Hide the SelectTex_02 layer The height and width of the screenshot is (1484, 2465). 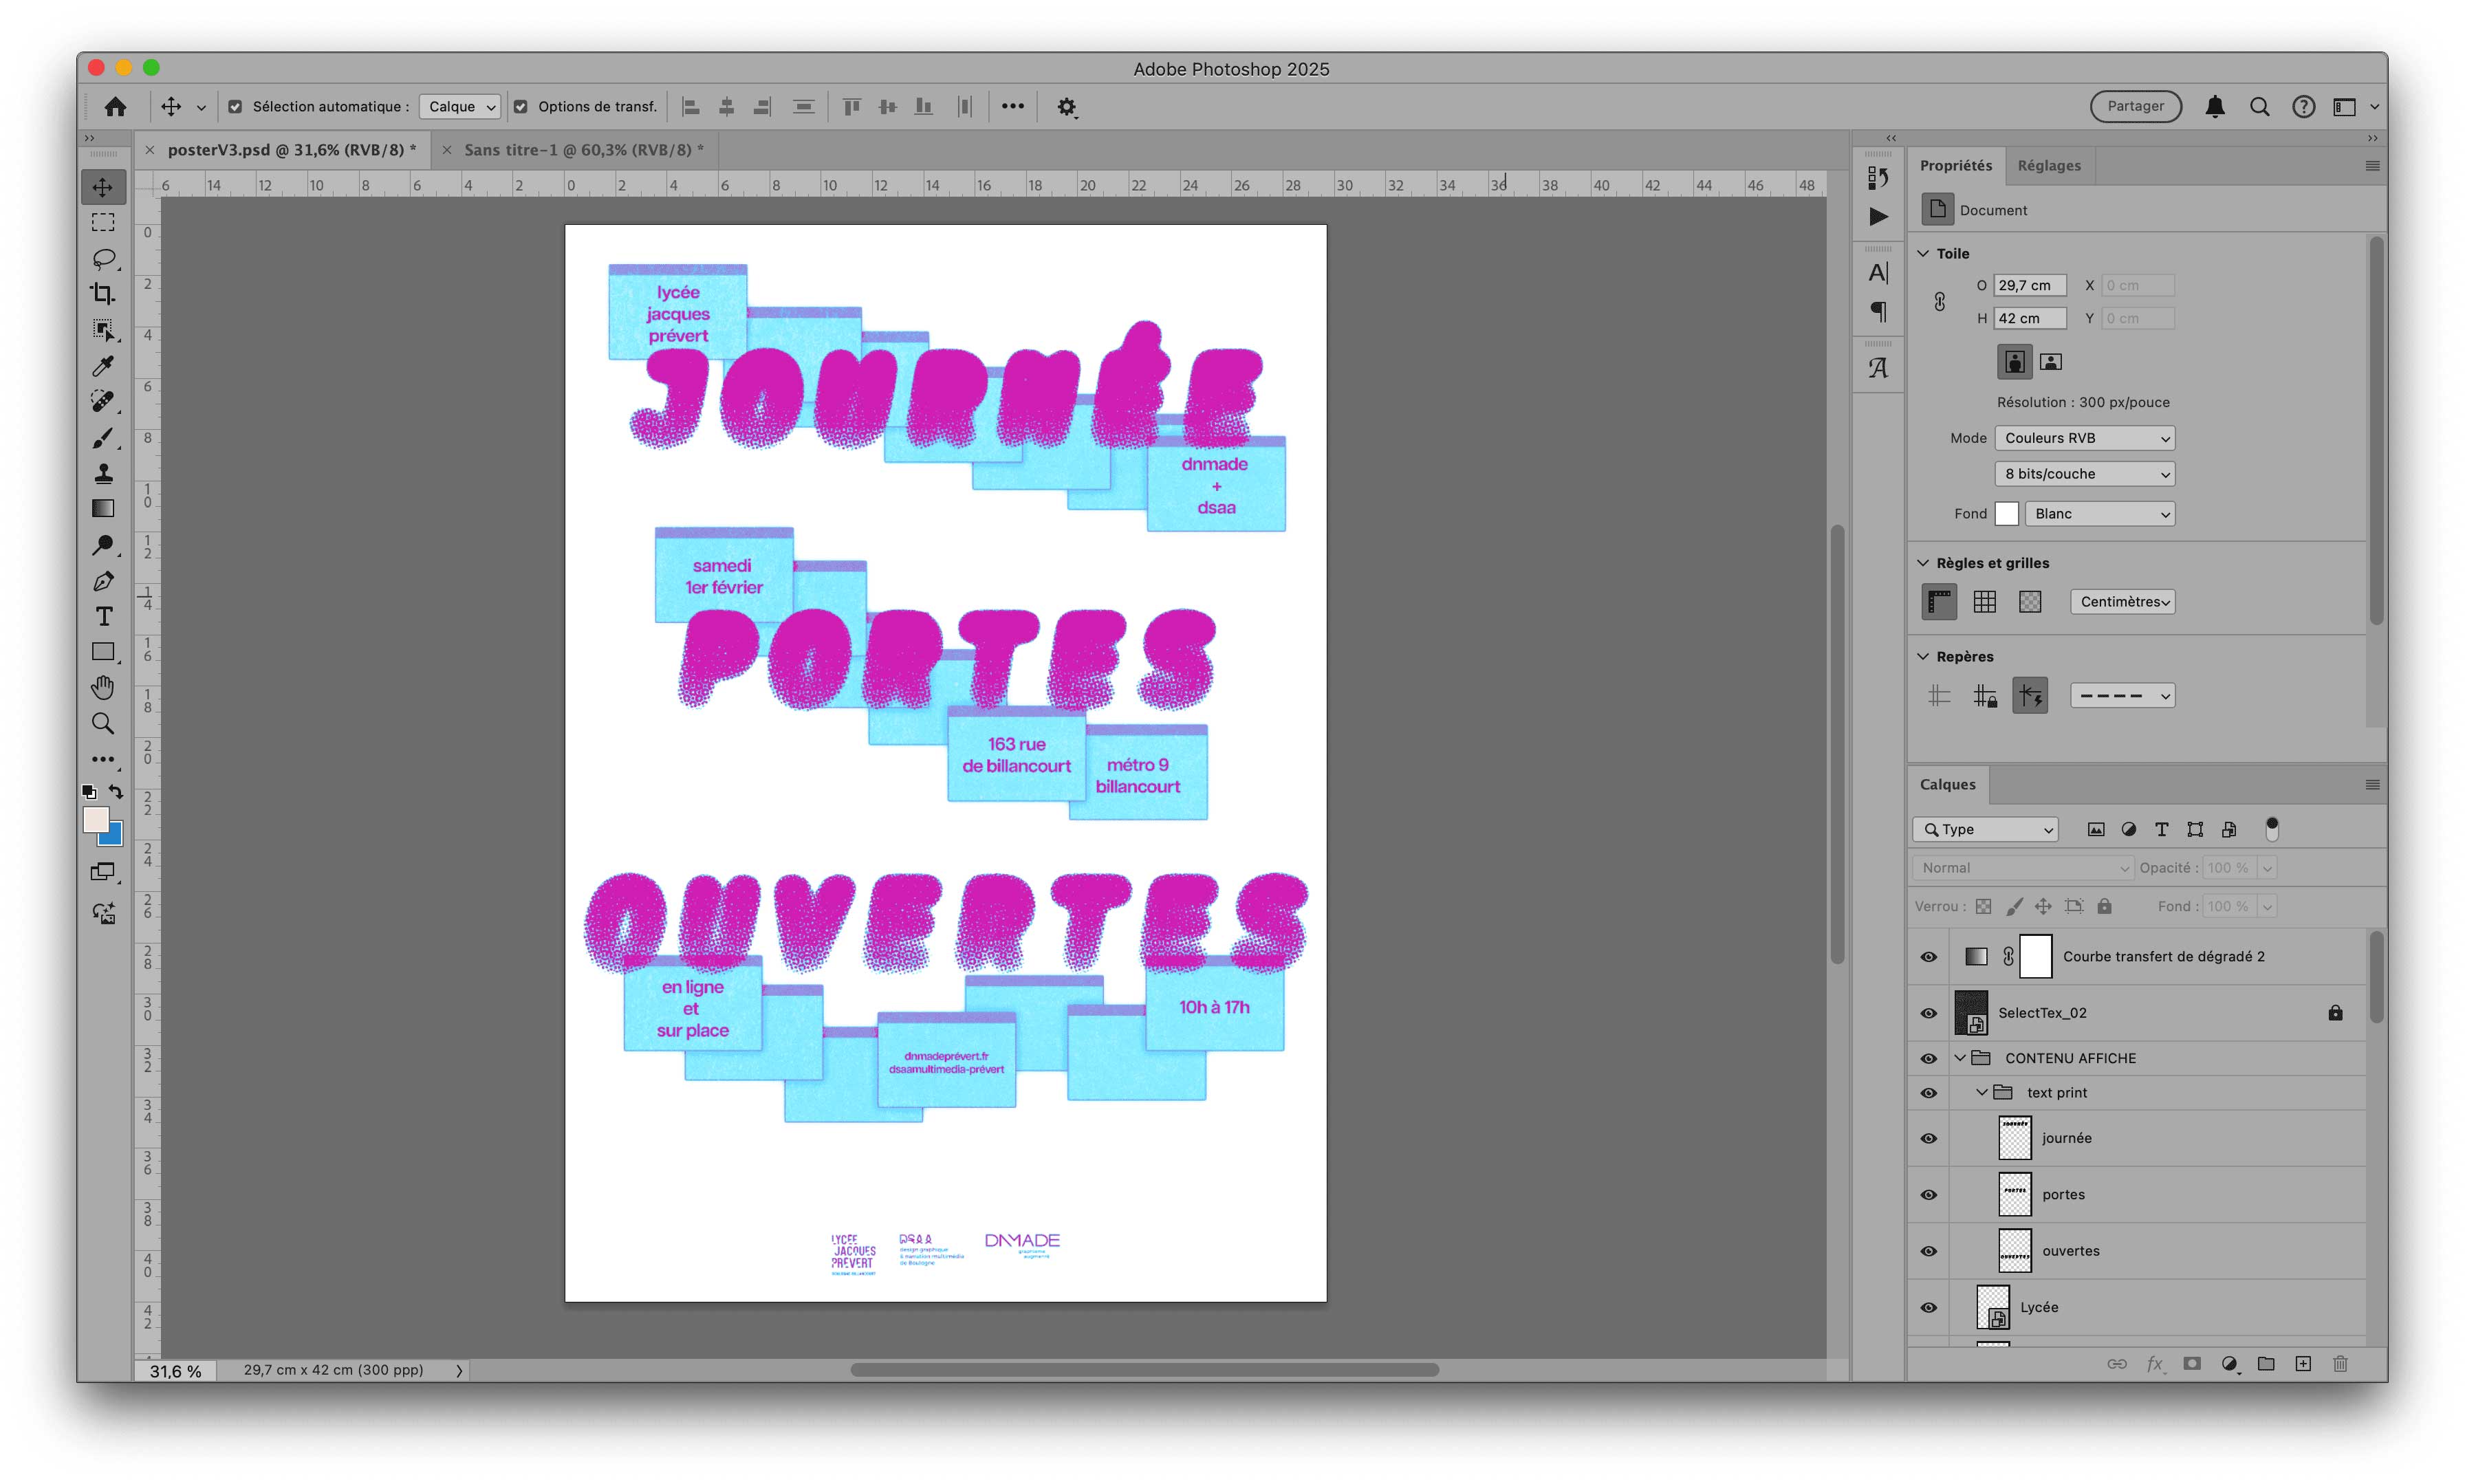[x=1929, y=1013]
